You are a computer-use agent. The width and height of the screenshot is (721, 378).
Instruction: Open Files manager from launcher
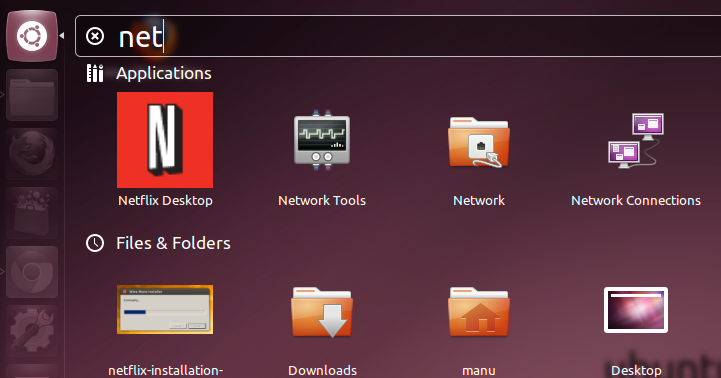[x=32, y=95]
